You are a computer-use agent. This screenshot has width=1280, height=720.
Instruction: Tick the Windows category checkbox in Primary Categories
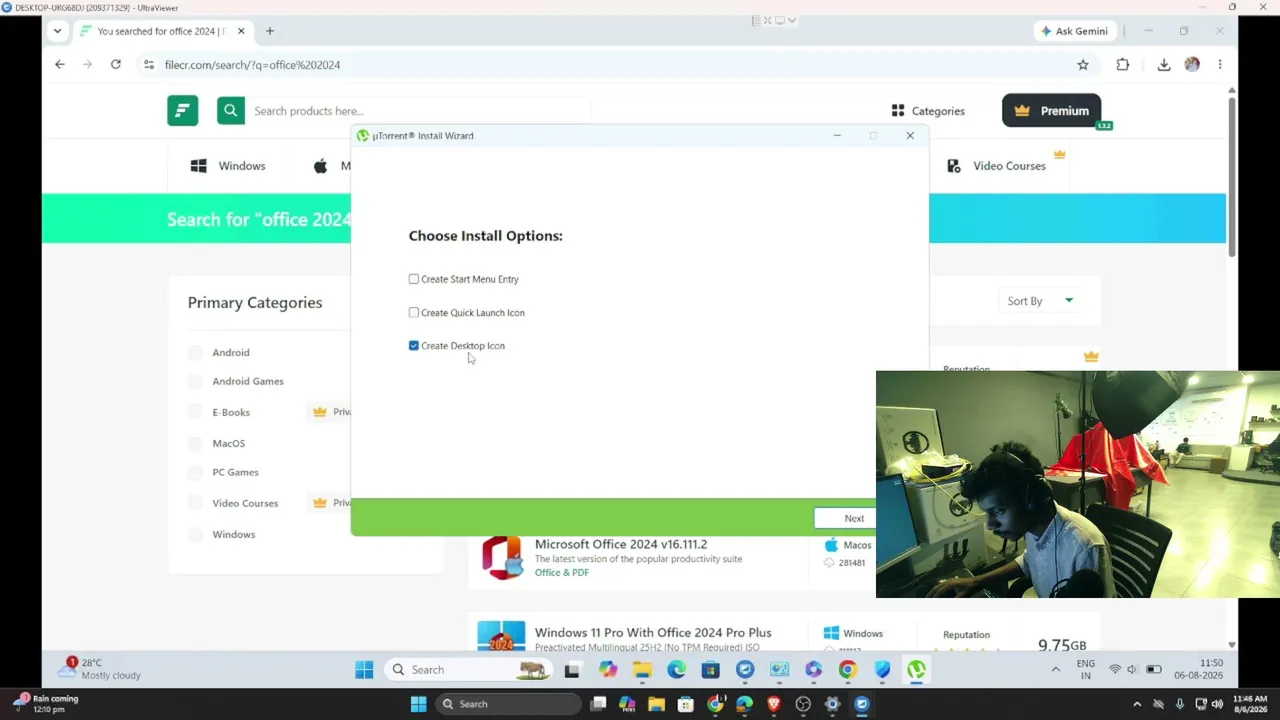pyautogui.click(x=195, y=535)
